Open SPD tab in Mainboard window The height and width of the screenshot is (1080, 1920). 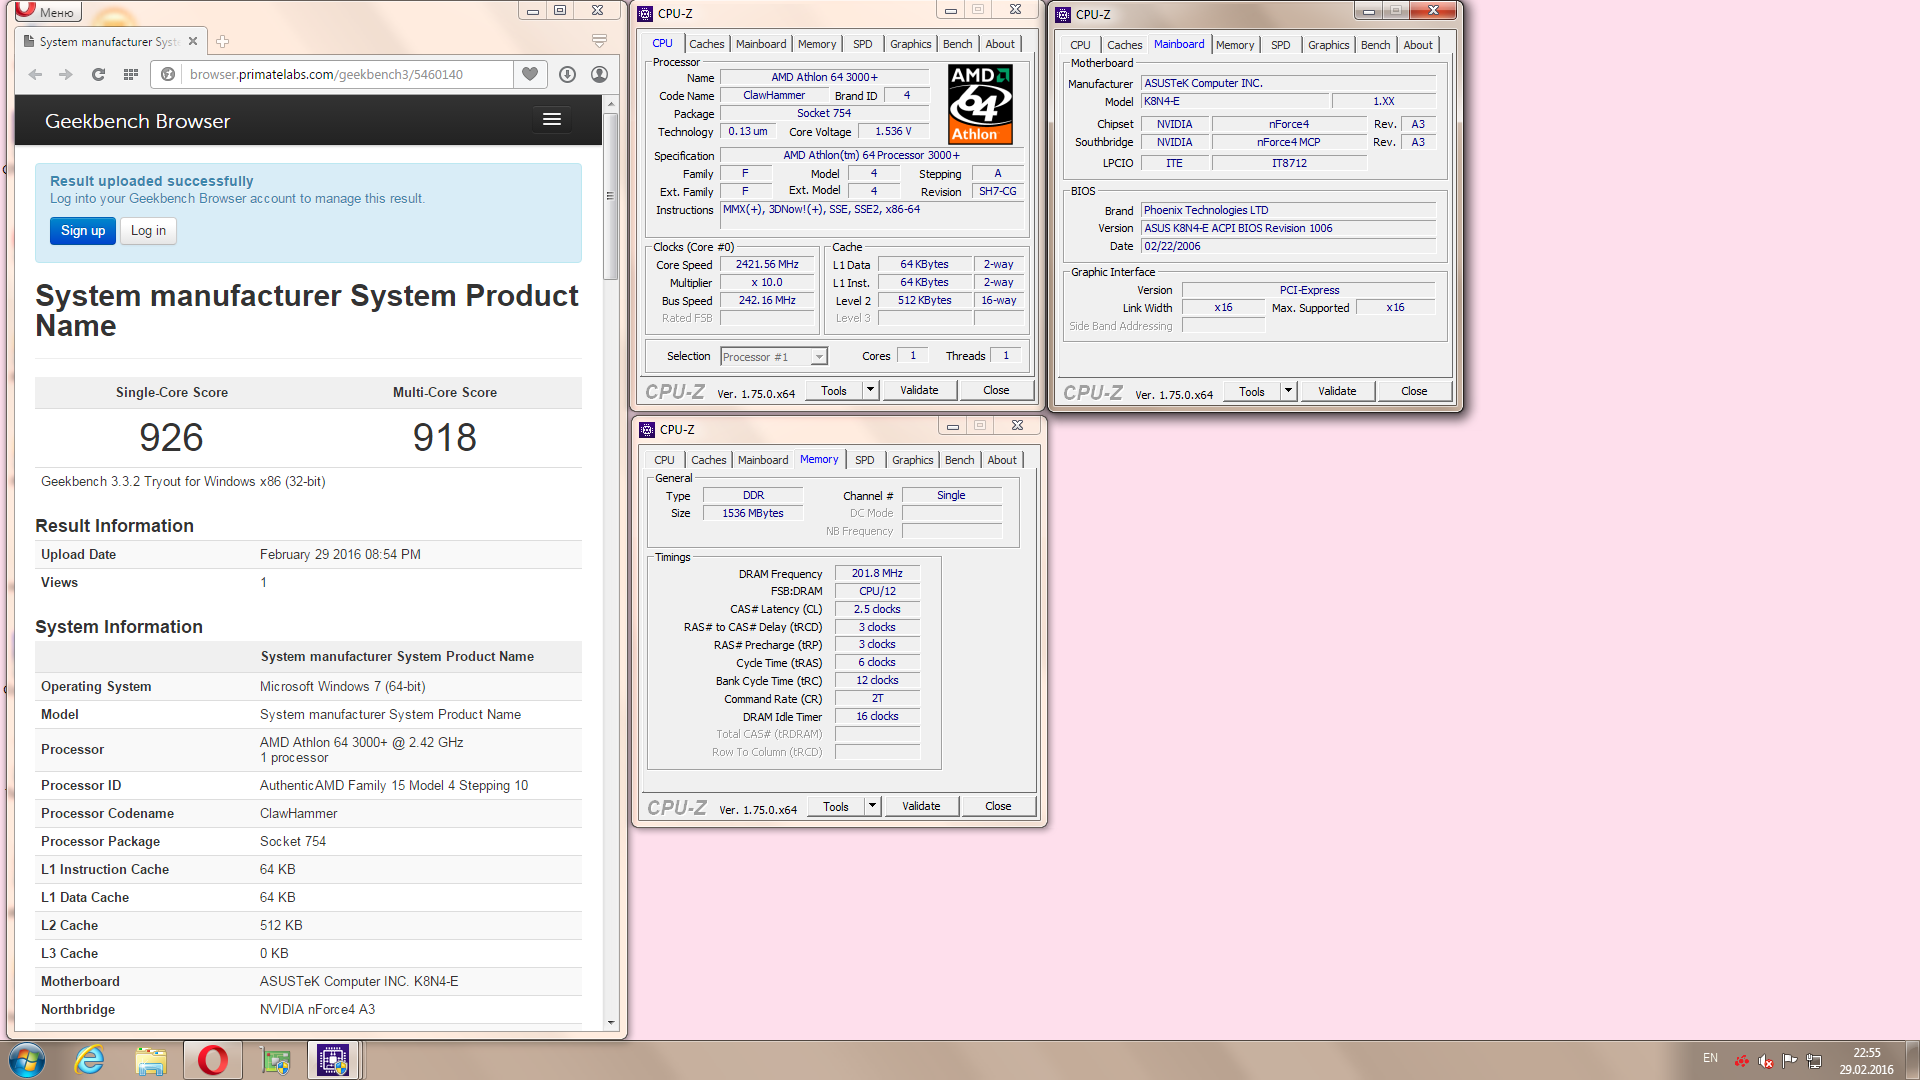tap(1280, 45)
